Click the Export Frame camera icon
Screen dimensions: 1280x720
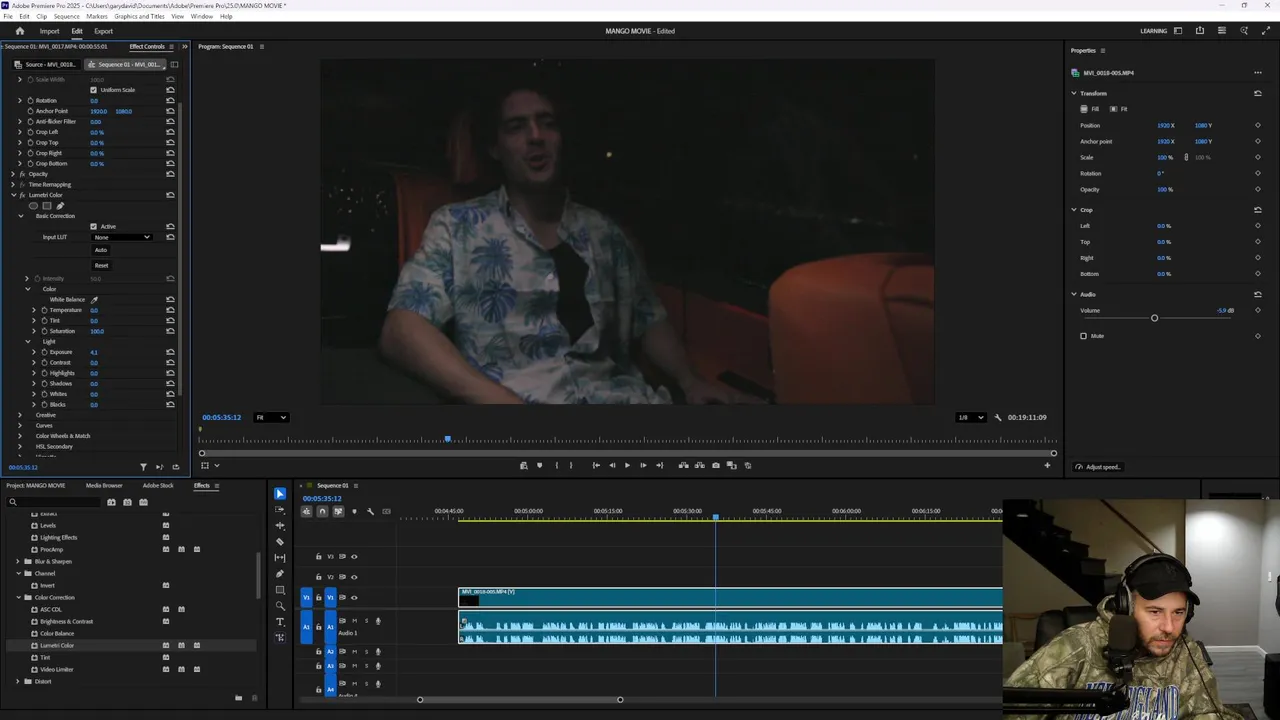pyautogui.click(x=715, y=465)
